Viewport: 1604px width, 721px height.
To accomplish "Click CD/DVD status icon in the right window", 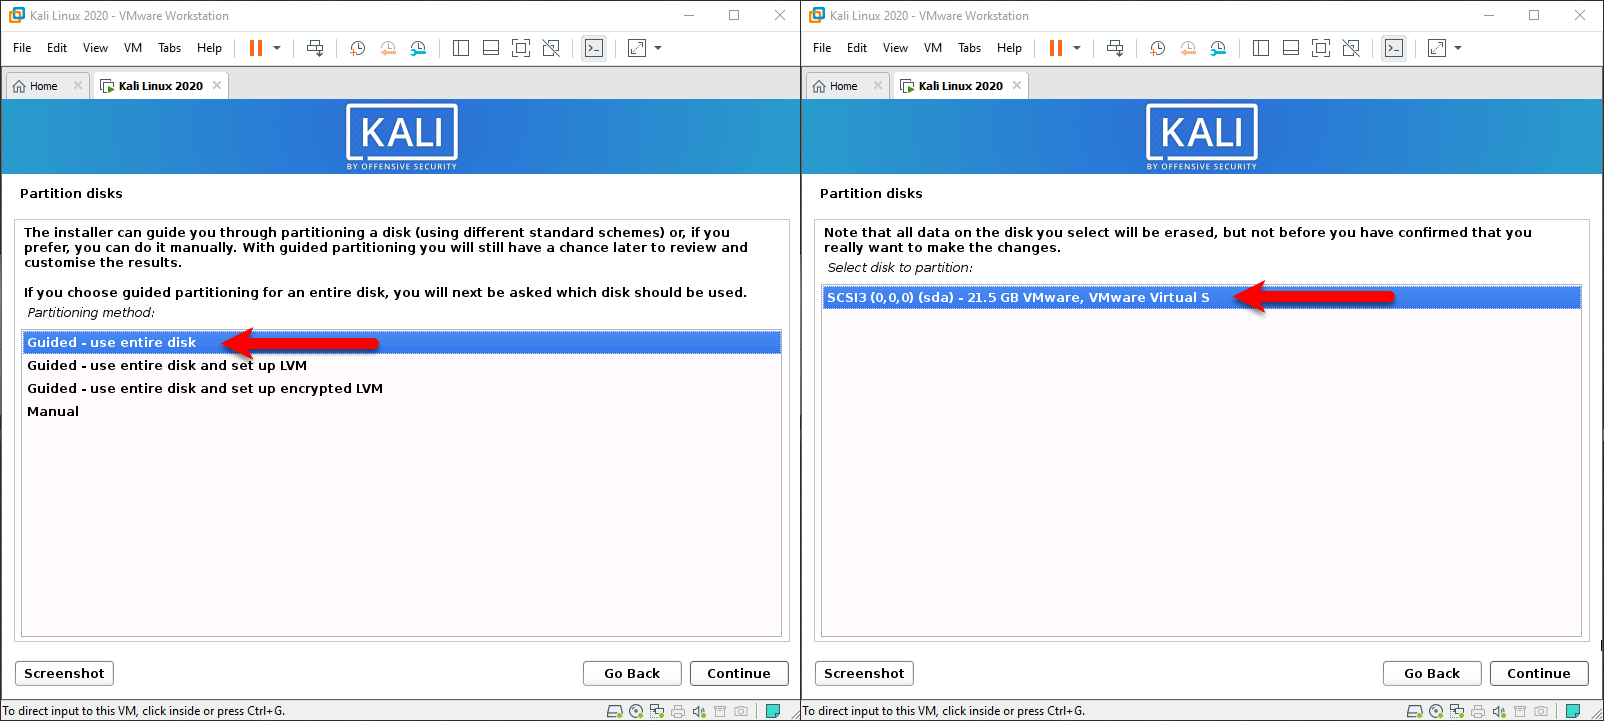I will point(1436,711).
